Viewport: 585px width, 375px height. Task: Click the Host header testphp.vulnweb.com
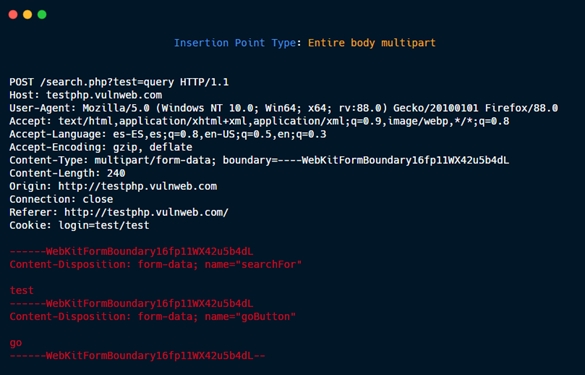pos(104,95)
